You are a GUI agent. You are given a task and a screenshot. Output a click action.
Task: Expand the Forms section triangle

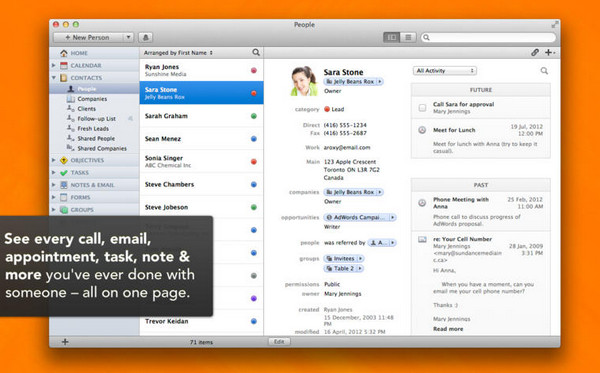click(54, 197)
